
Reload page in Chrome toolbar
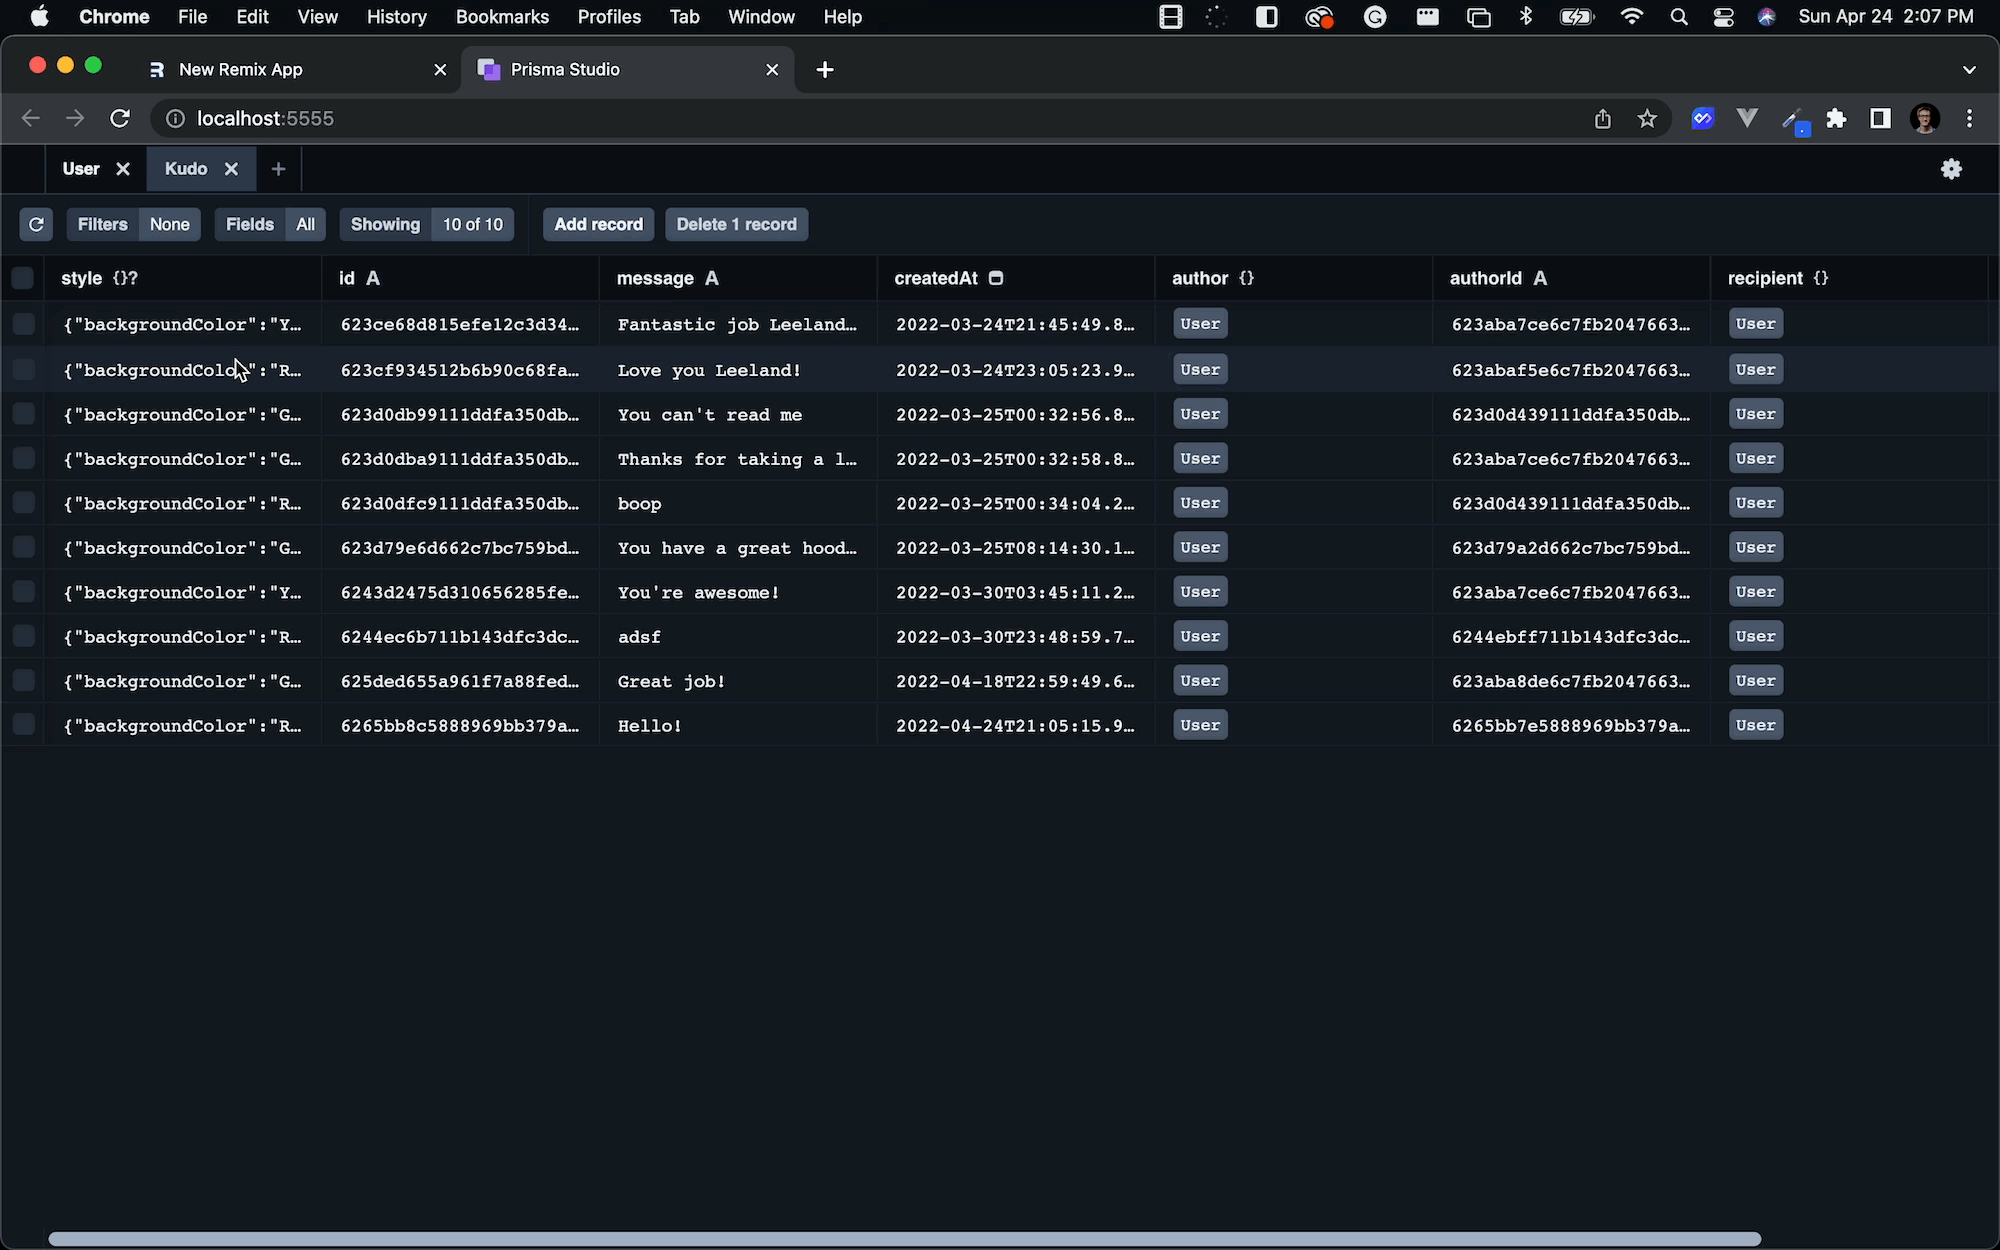[120, 119]
